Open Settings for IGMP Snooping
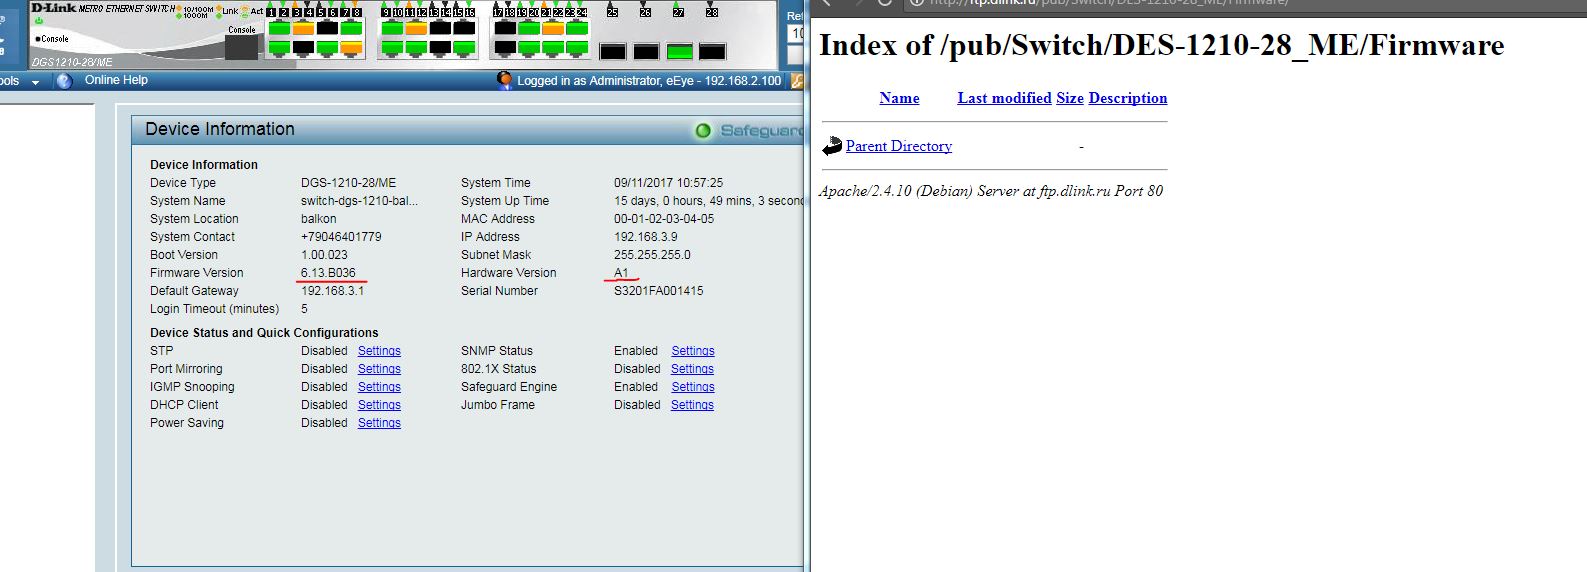The image size is (1587, 572). pyautogui.click(x=379, y=387)
